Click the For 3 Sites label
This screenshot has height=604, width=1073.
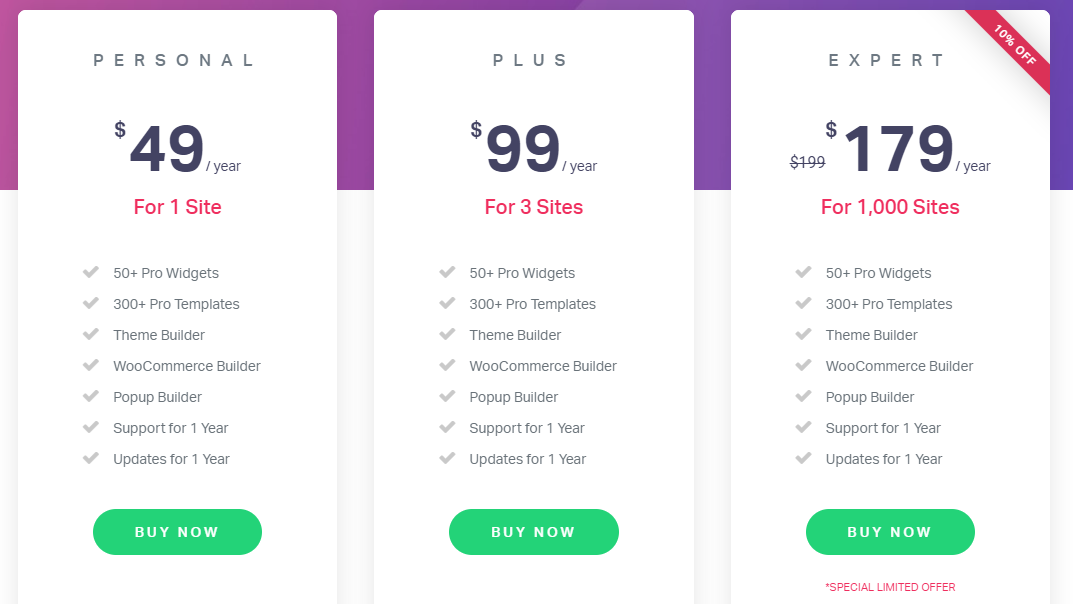point(533,207)
